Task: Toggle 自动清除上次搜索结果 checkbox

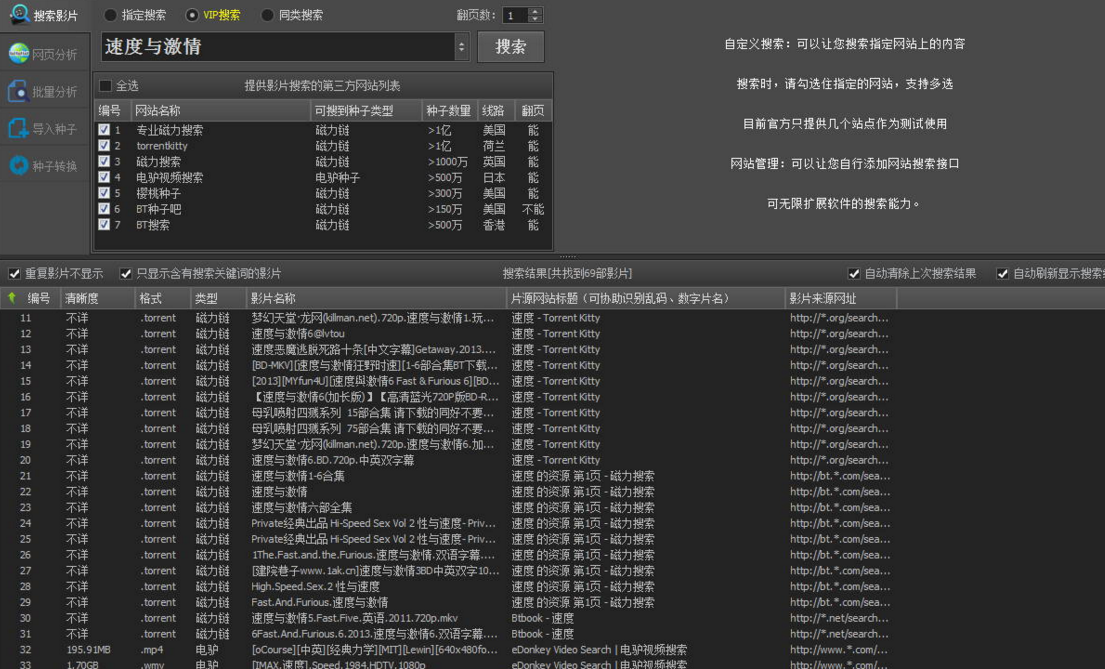Action: click(854, 273)
